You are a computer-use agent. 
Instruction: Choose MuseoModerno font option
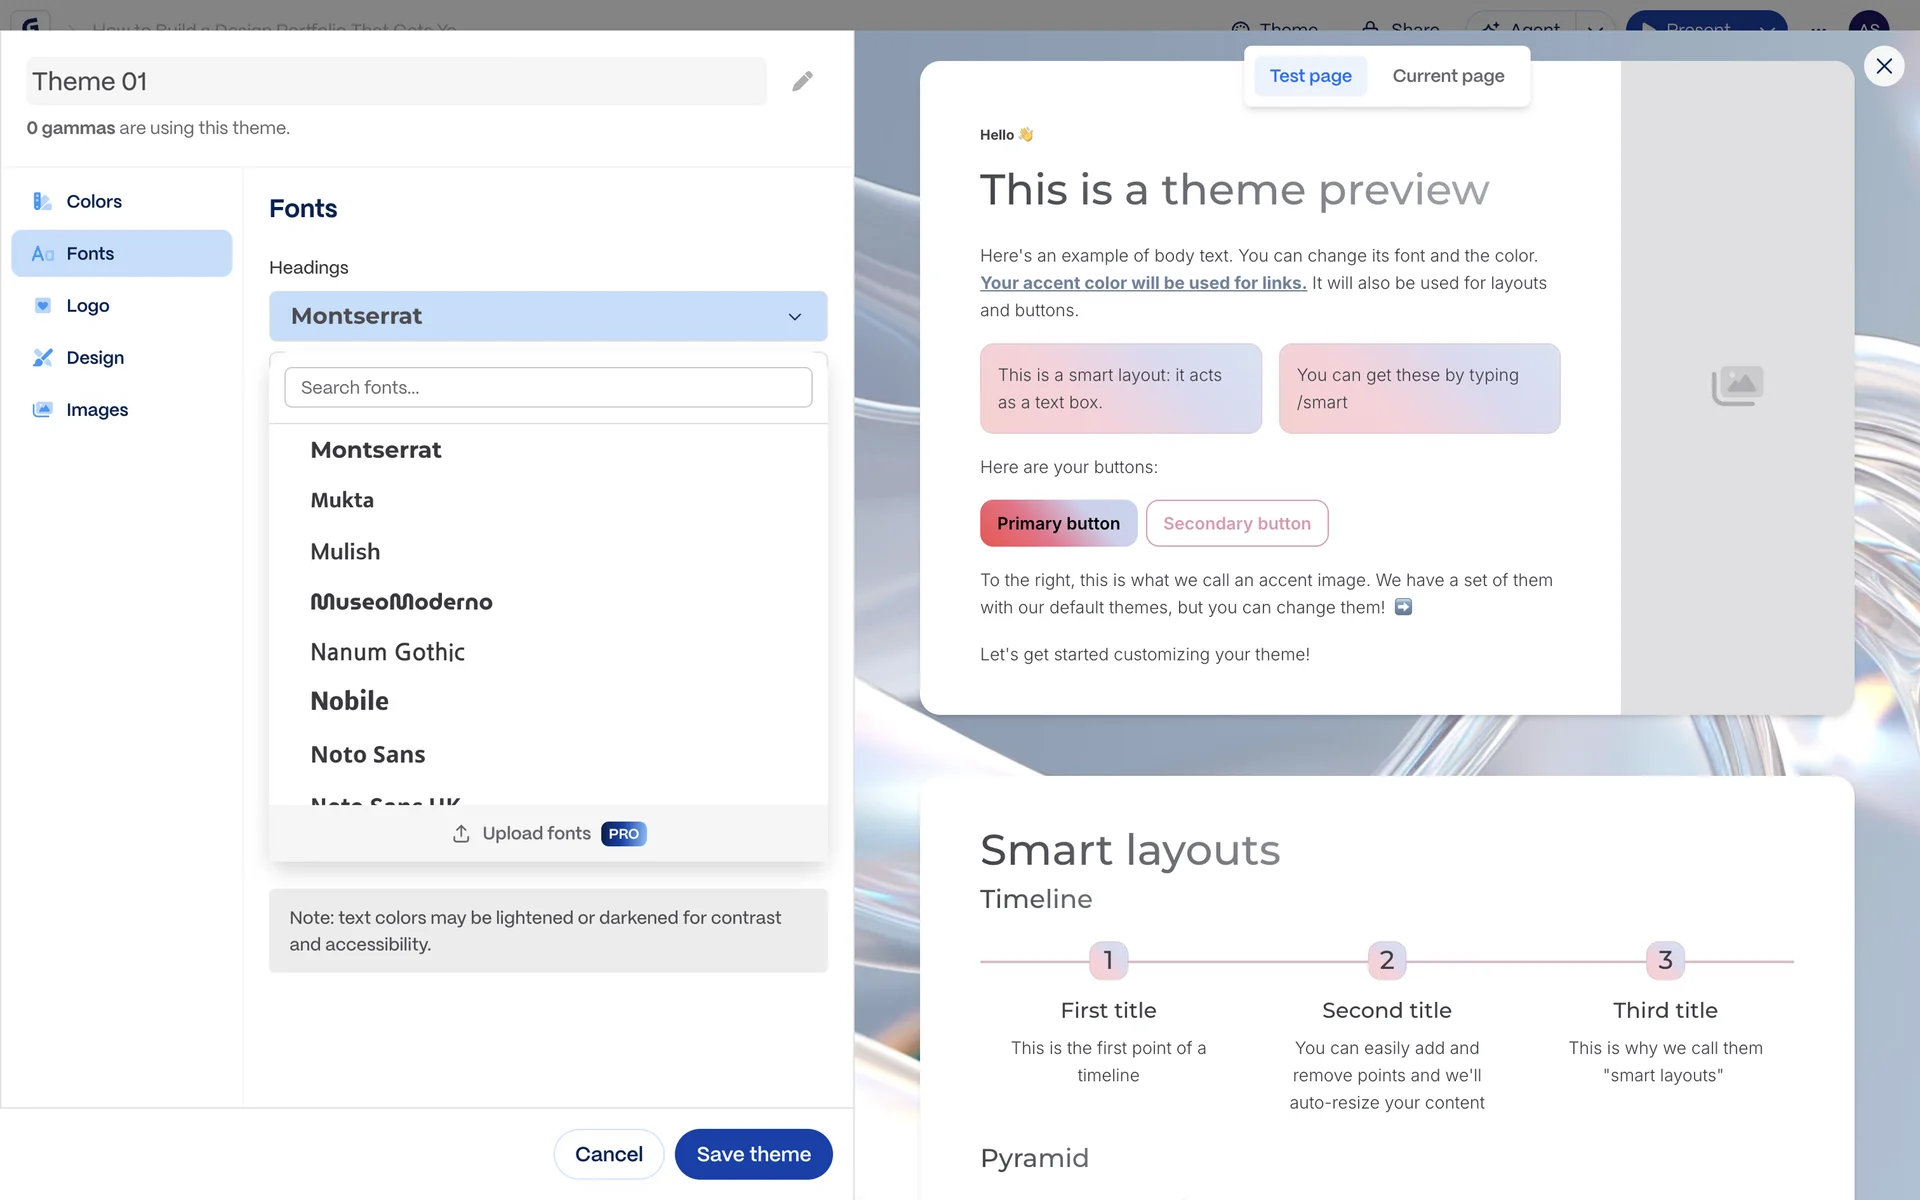pyautogui.click(x=401, y=602)
